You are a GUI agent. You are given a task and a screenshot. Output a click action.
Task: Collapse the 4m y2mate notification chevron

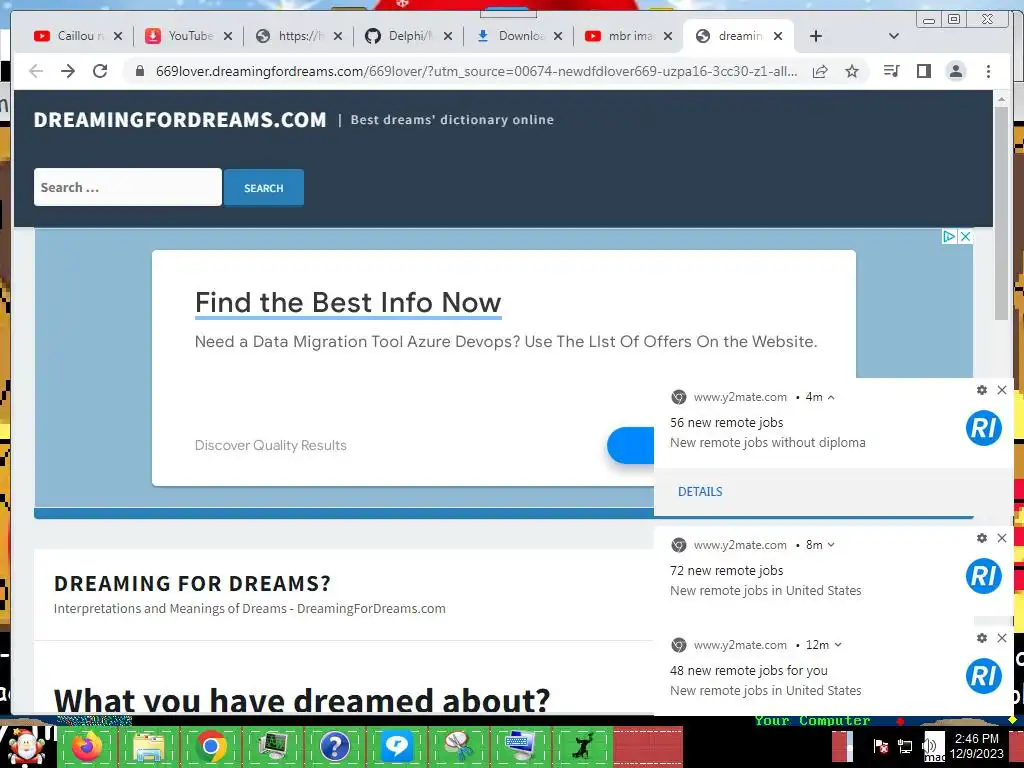pos(831,397)
